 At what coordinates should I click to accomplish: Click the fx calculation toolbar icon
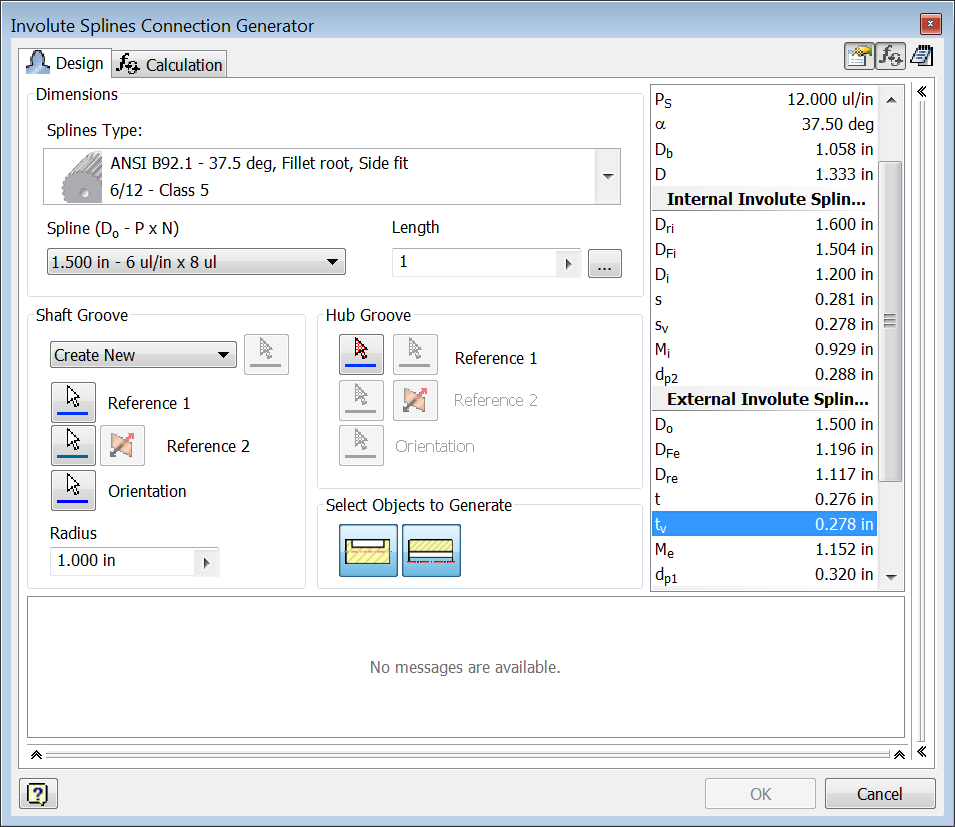tap(889, 56)
